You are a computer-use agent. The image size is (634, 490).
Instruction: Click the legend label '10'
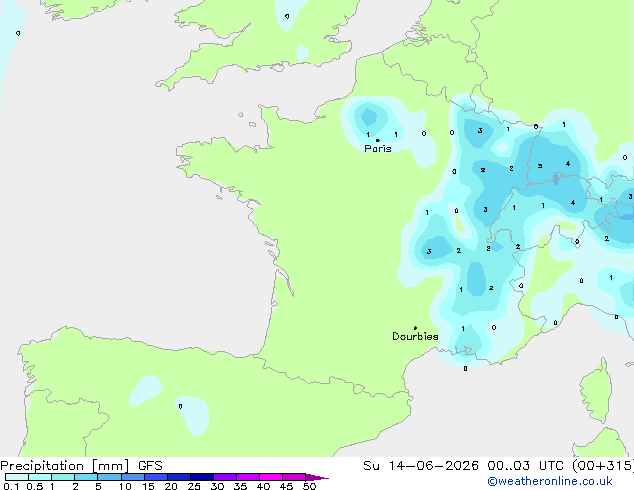(x=125, y=486)
